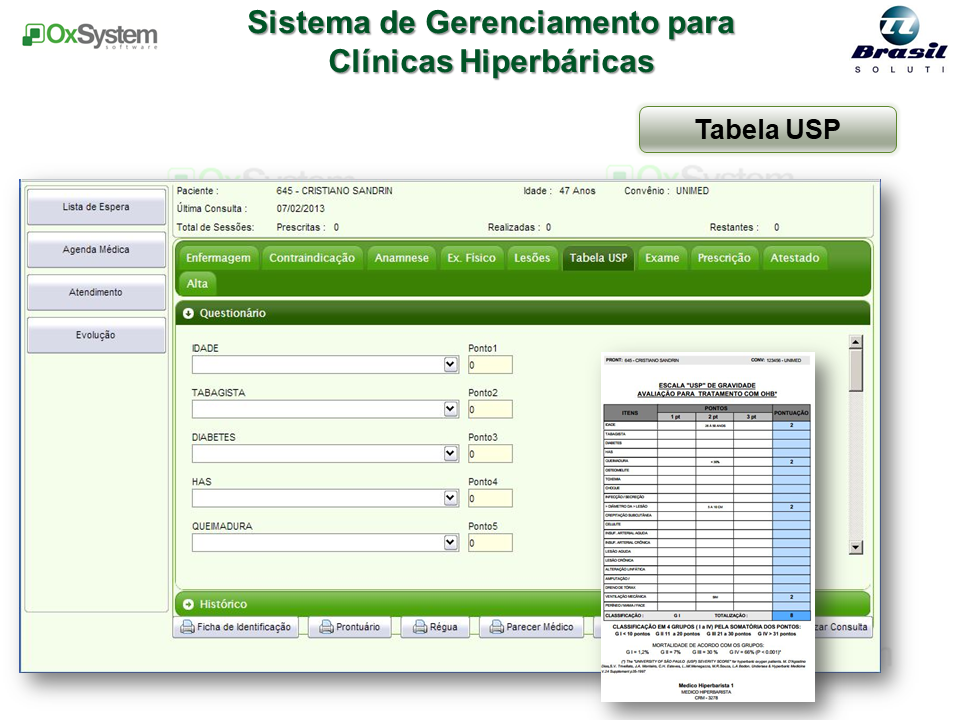Click the Ponto1 input field
Screen dimensions: 960x720
(x=490, y=365)
